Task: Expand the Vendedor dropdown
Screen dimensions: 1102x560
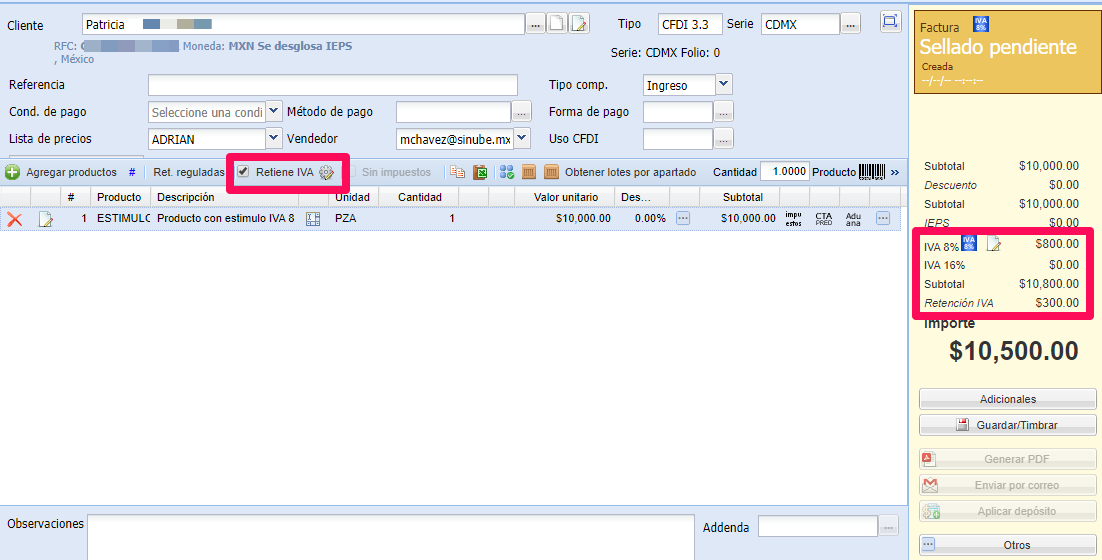Action: click(522, 138)
